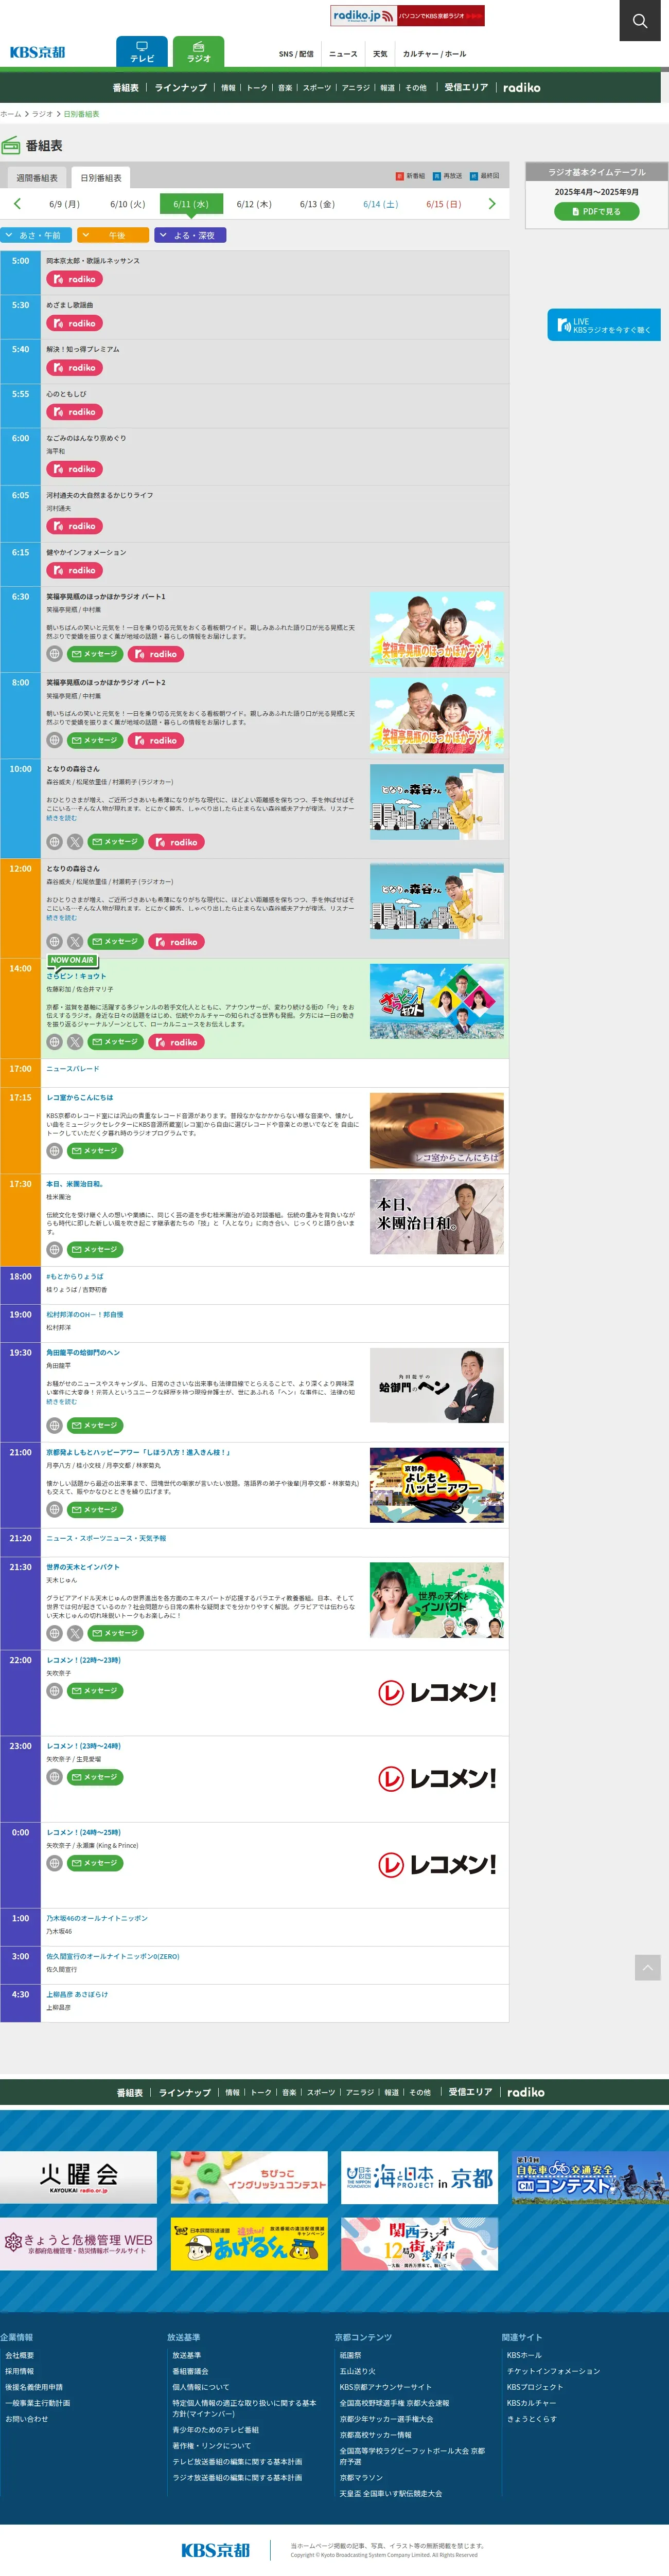Open X icon for 世界の天木とインパクト
The width and height of the screenshot is (669, 2576).
75,1634
